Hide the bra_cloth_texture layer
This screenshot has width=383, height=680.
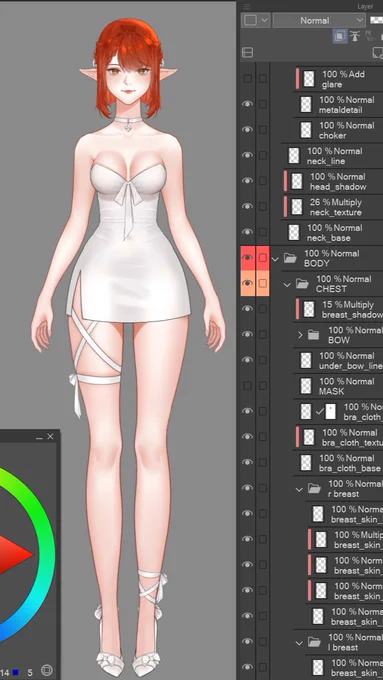(x=247, y=437)
